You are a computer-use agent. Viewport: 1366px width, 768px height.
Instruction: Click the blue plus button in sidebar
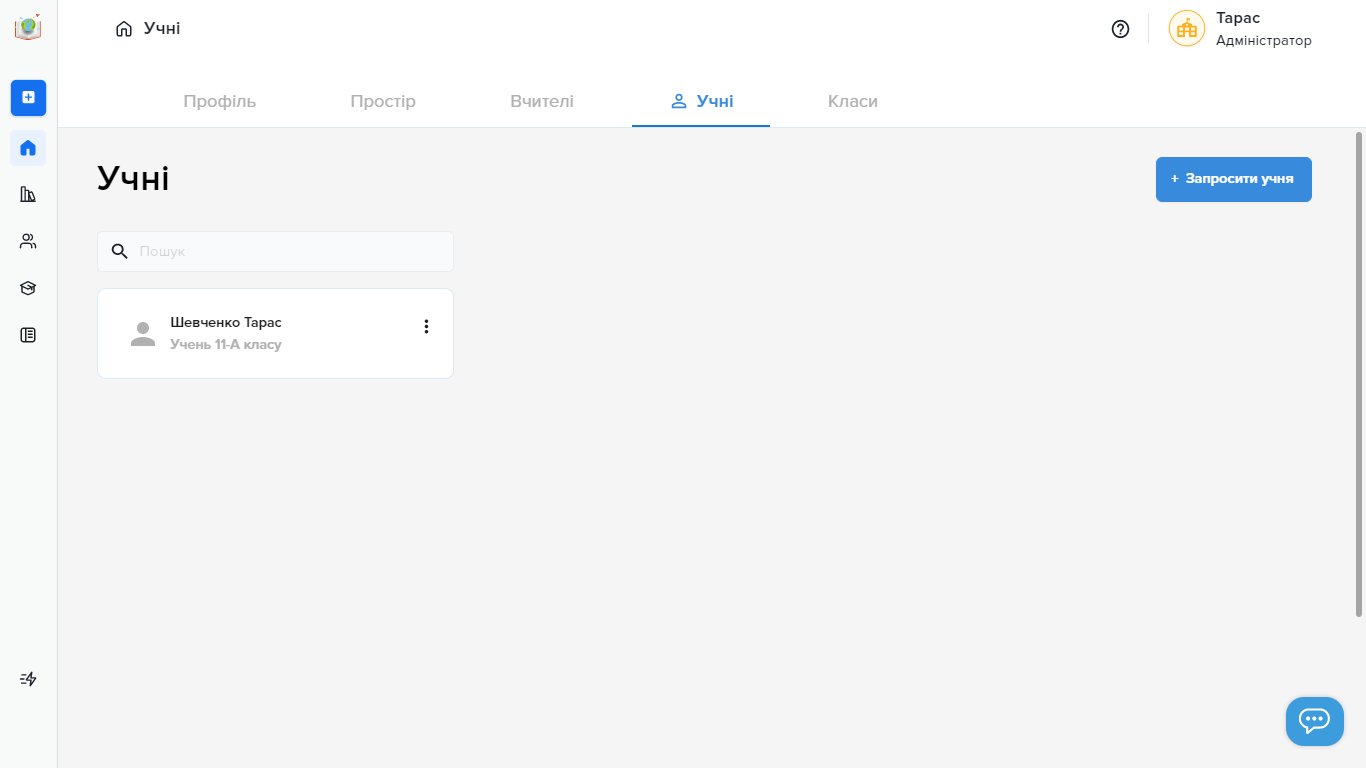(28, 97)
